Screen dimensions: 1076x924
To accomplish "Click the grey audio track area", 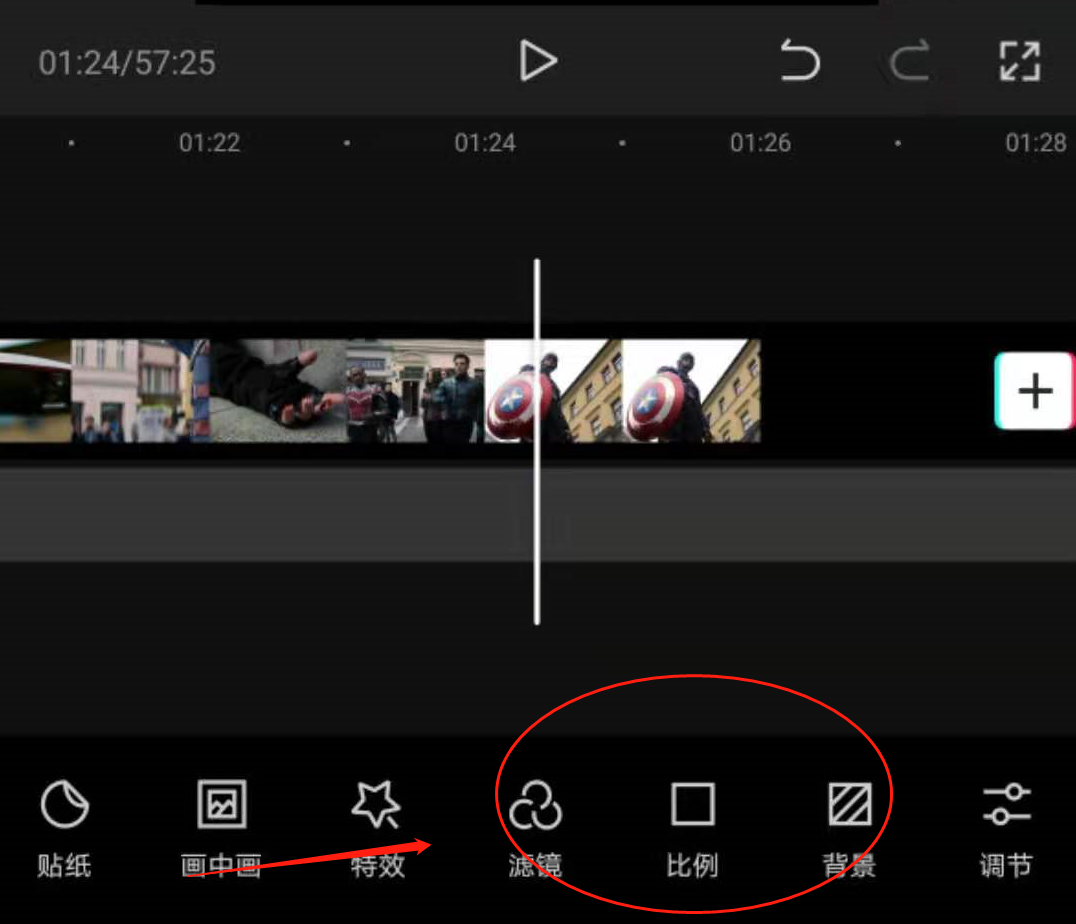I will pos(538,515).
